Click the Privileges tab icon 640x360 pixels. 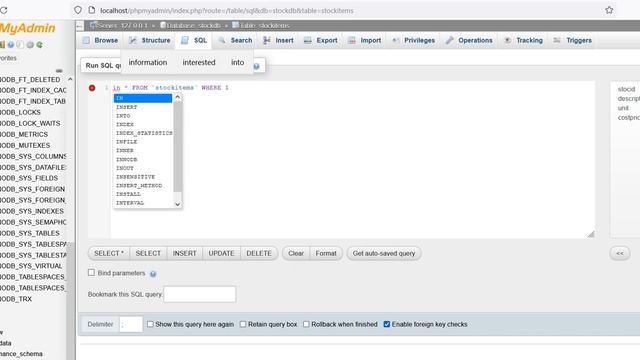click(396, 40)
